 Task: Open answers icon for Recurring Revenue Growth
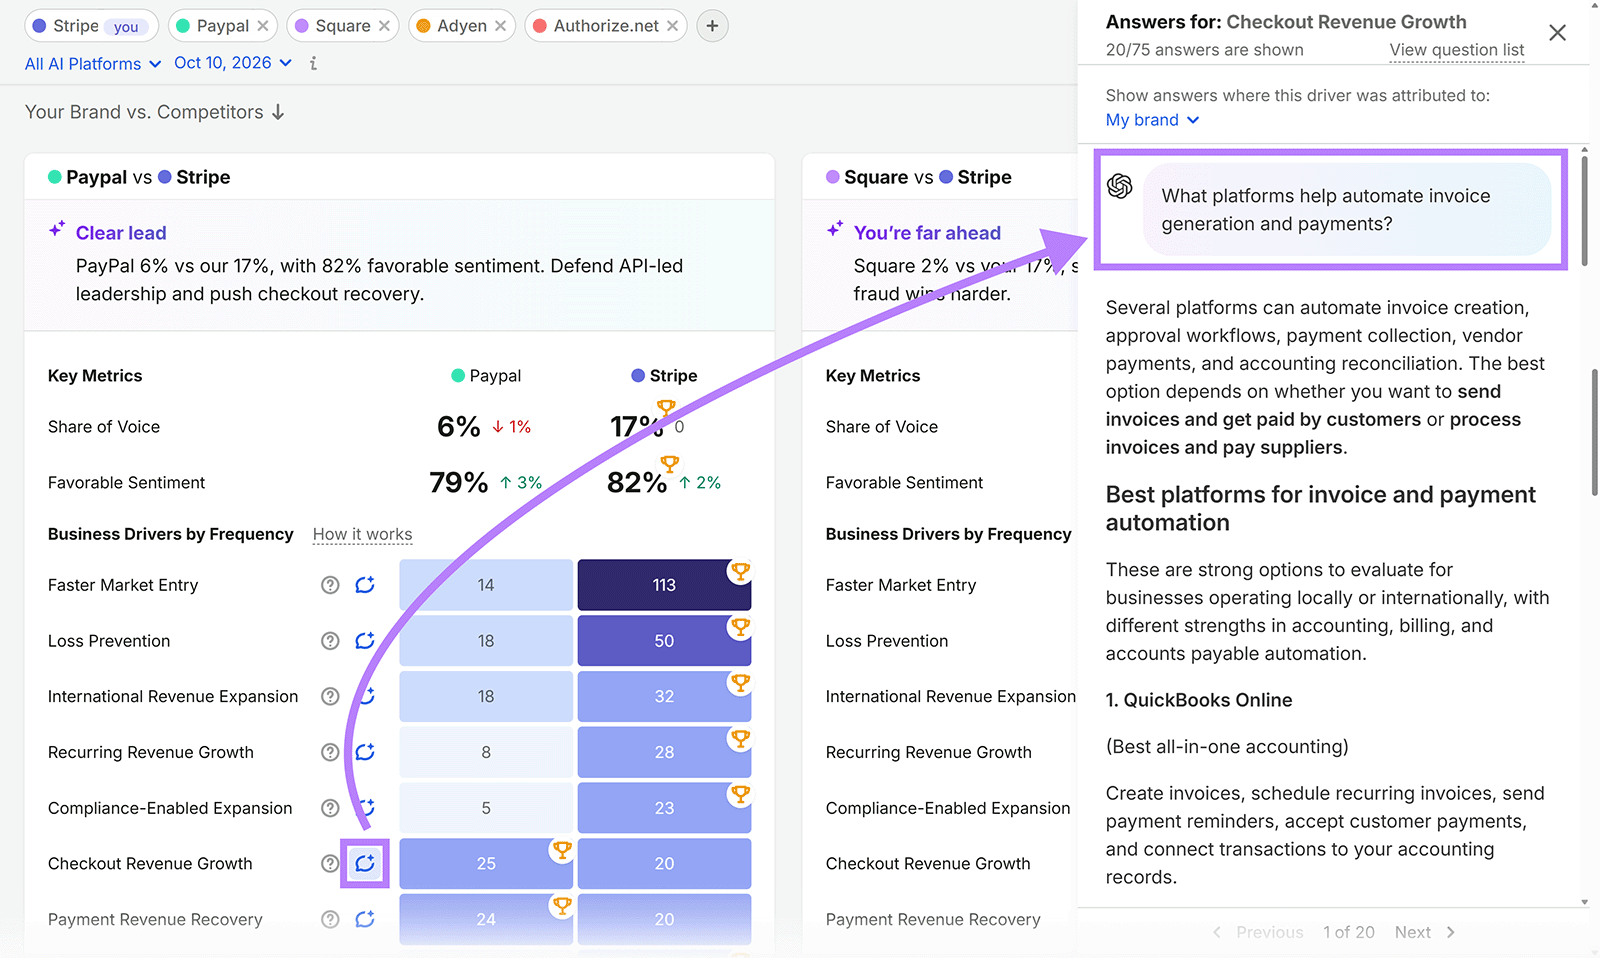[x=365, y=752]
